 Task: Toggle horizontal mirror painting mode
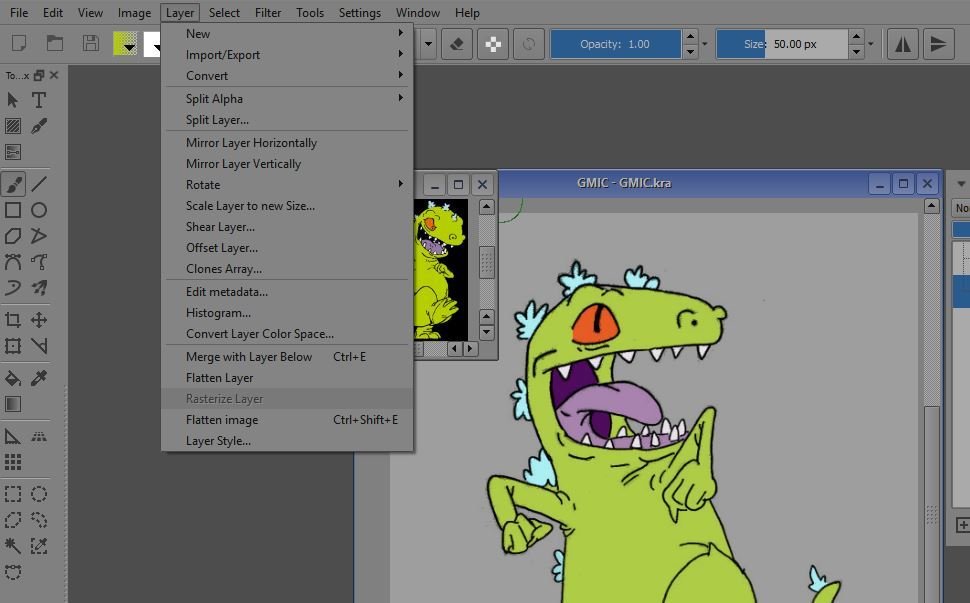point(903,44)
